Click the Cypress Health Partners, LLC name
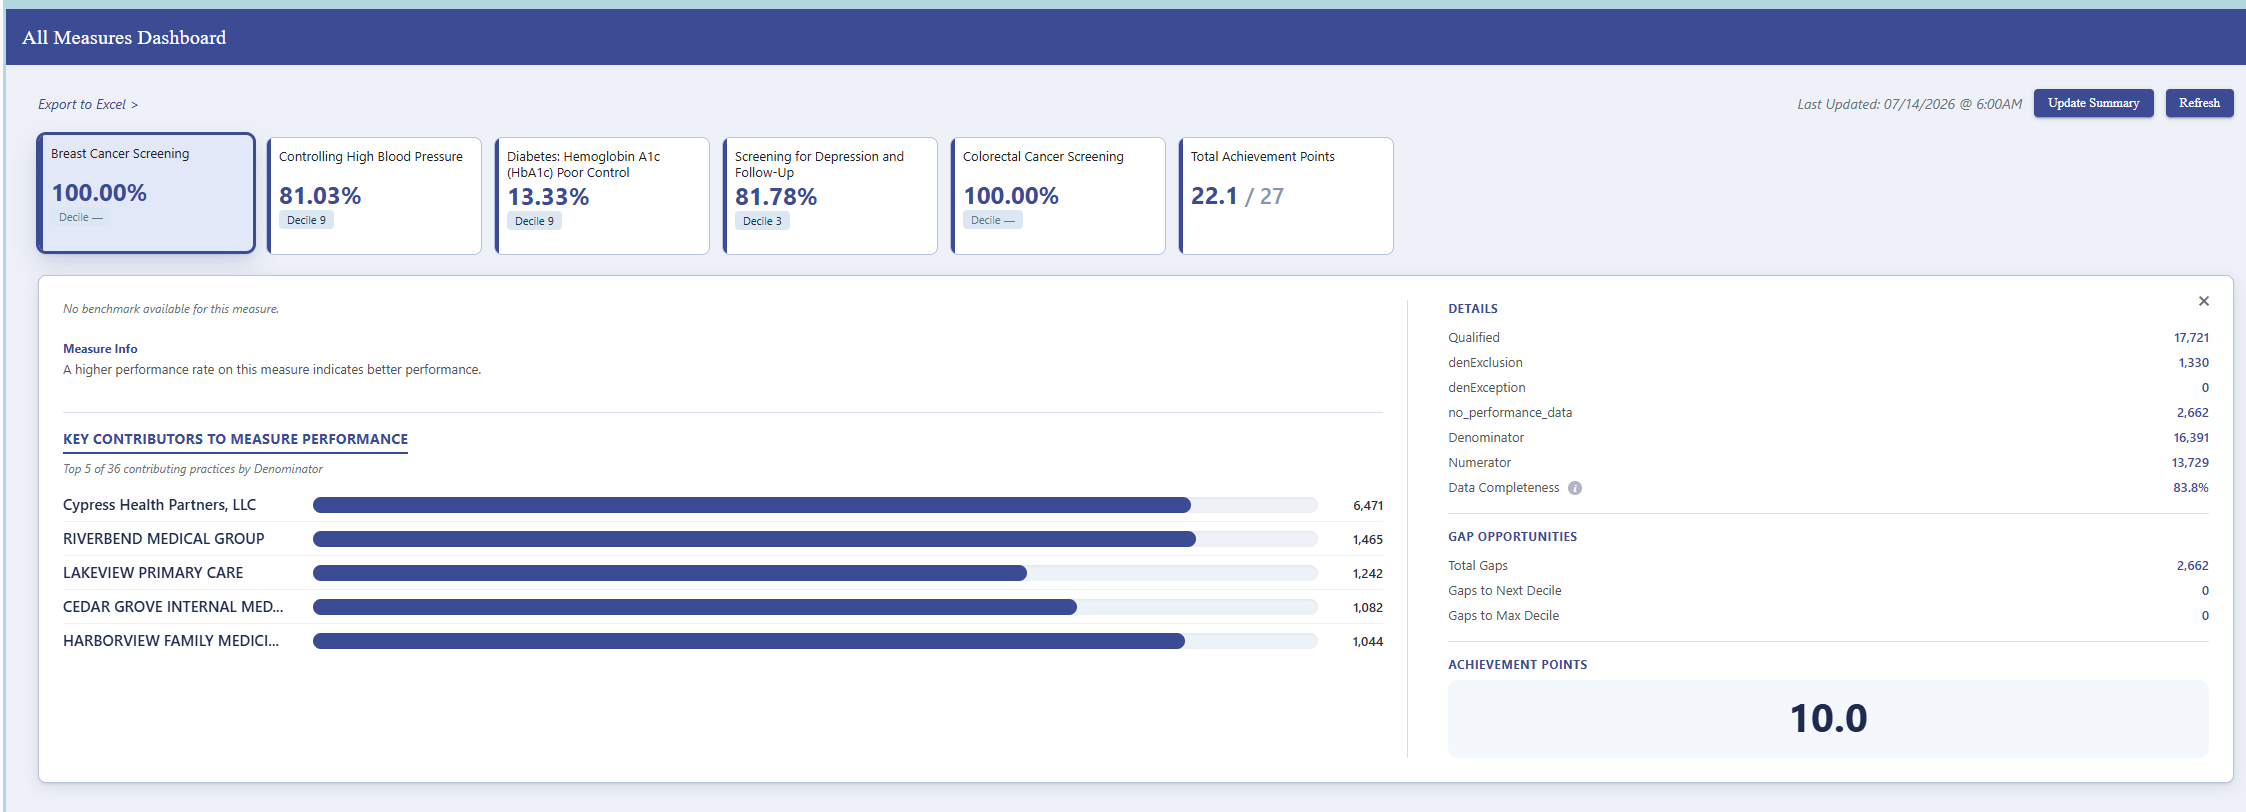 point(159,505)
